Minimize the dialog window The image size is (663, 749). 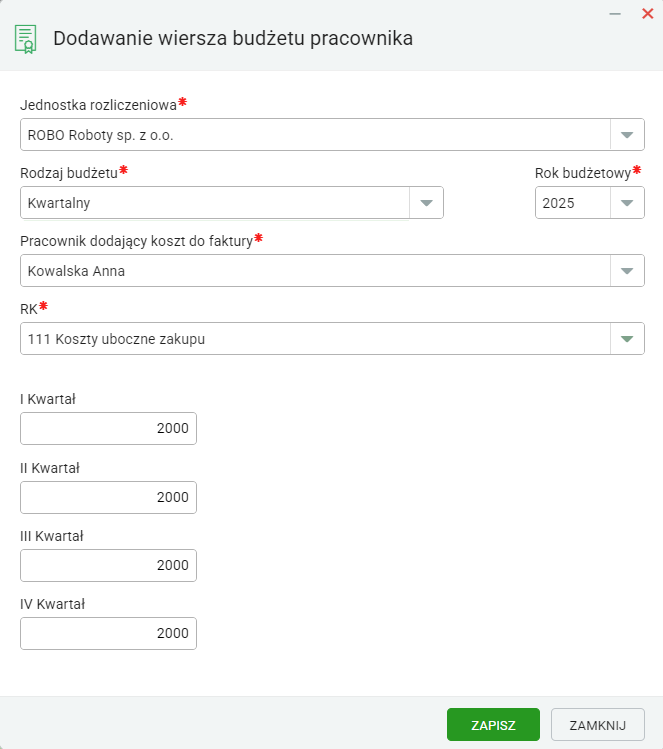(x=615, y=14)
